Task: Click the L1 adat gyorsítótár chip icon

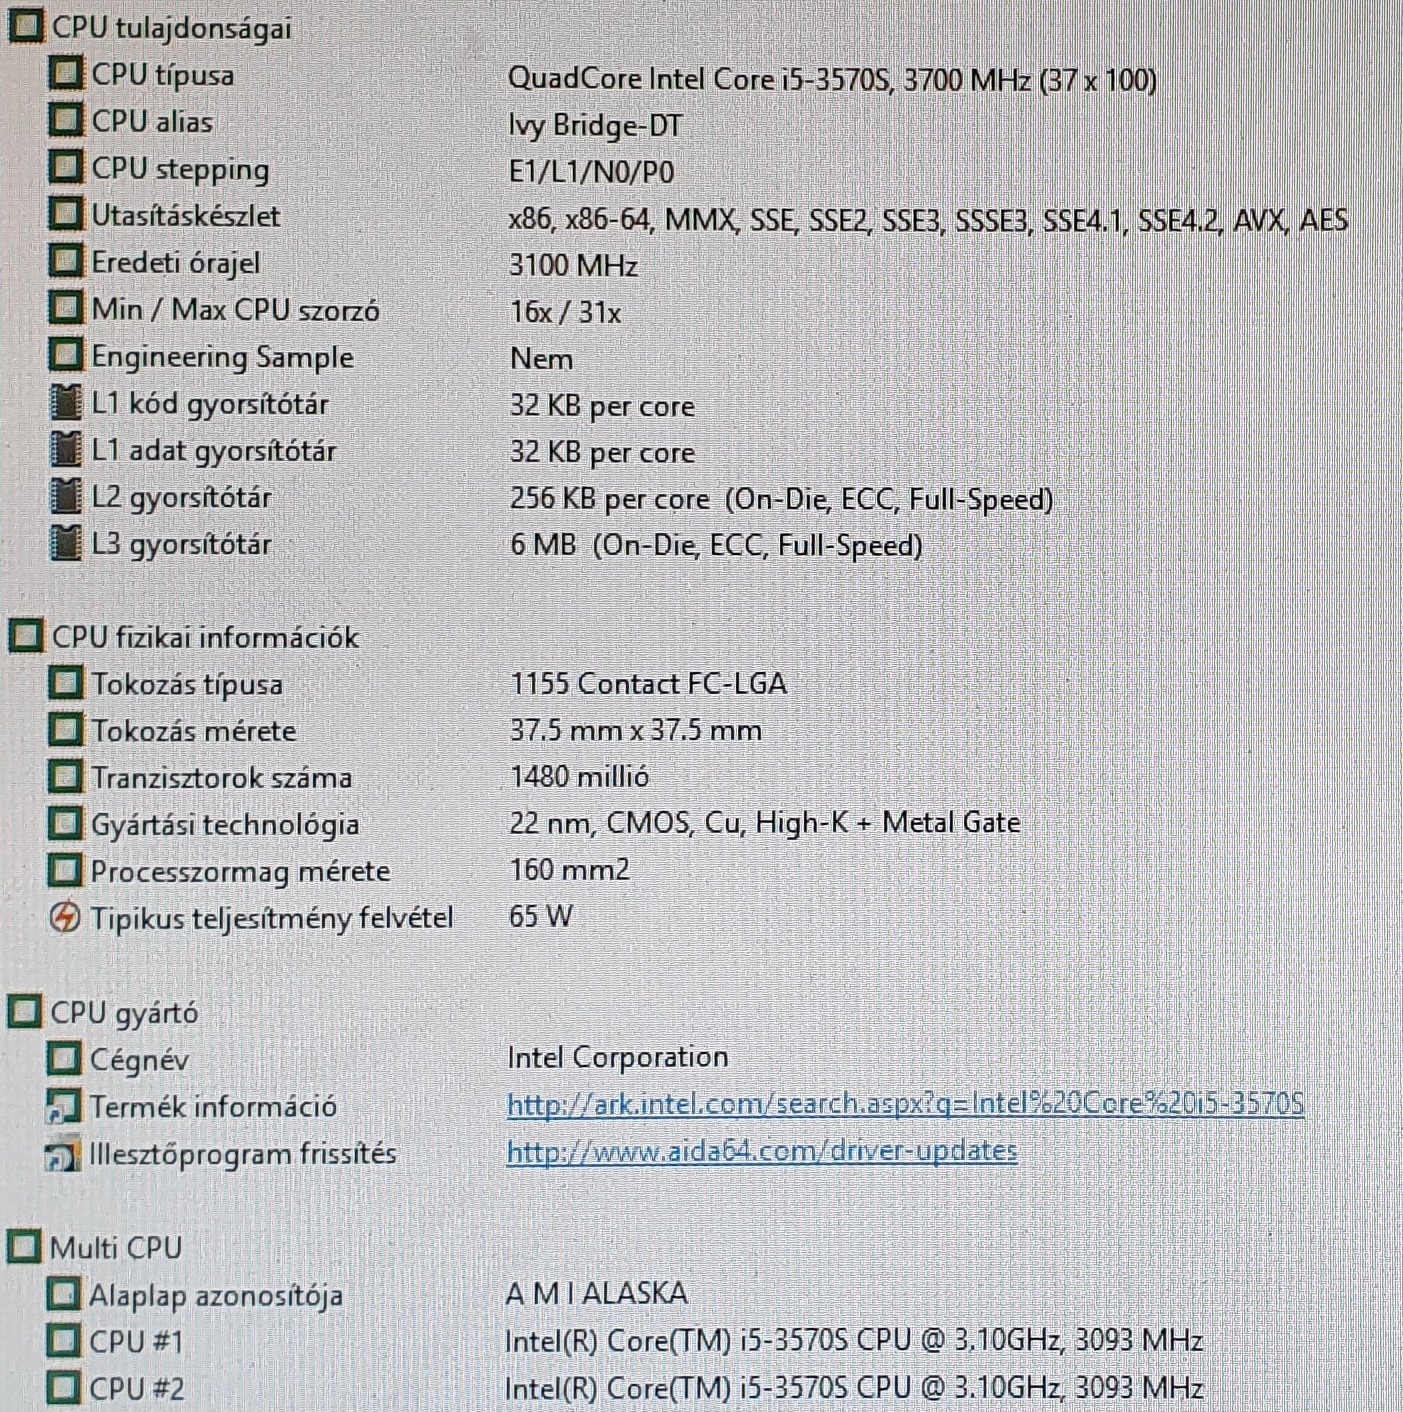Action: tap(66, 449)
